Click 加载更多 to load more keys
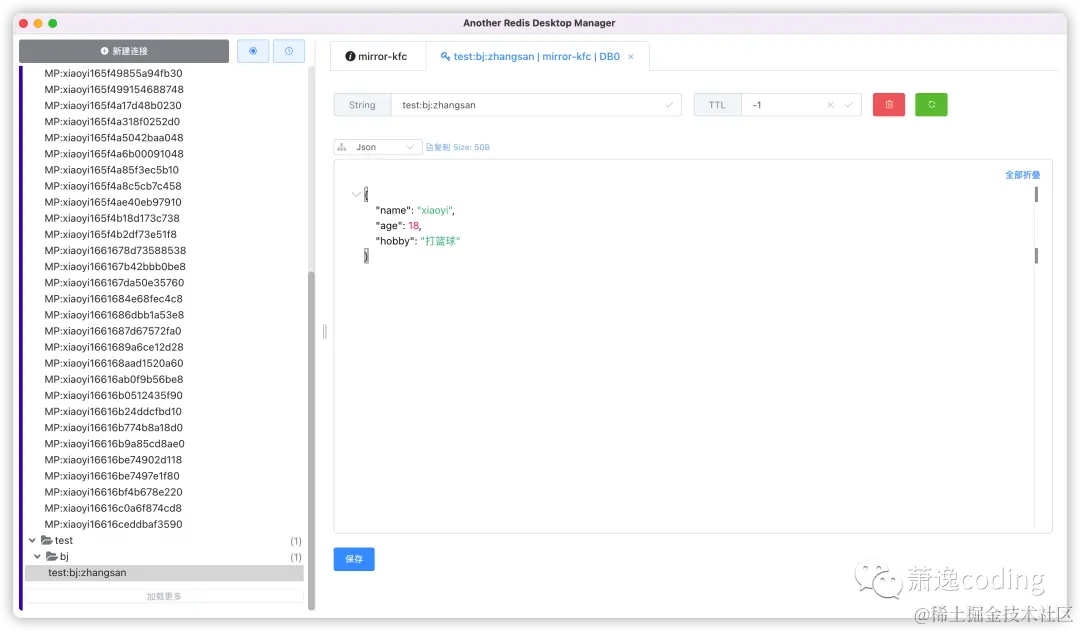Image resolution: width=1080 pixels, height=631 pixels. tap(164, 597)
